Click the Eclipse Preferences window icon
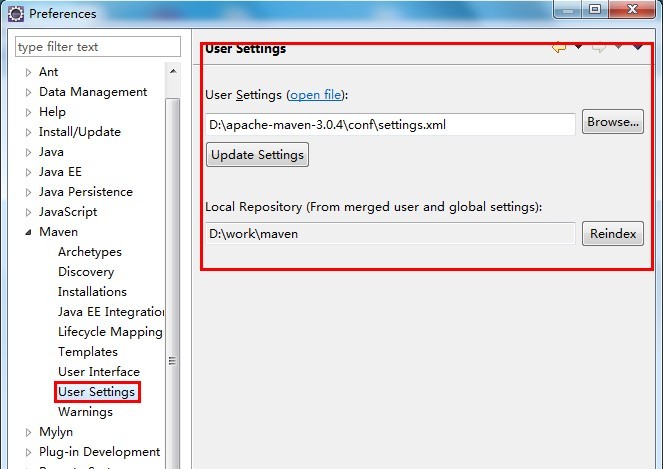This screenshot has height=469, width=663. coord(16,14)
